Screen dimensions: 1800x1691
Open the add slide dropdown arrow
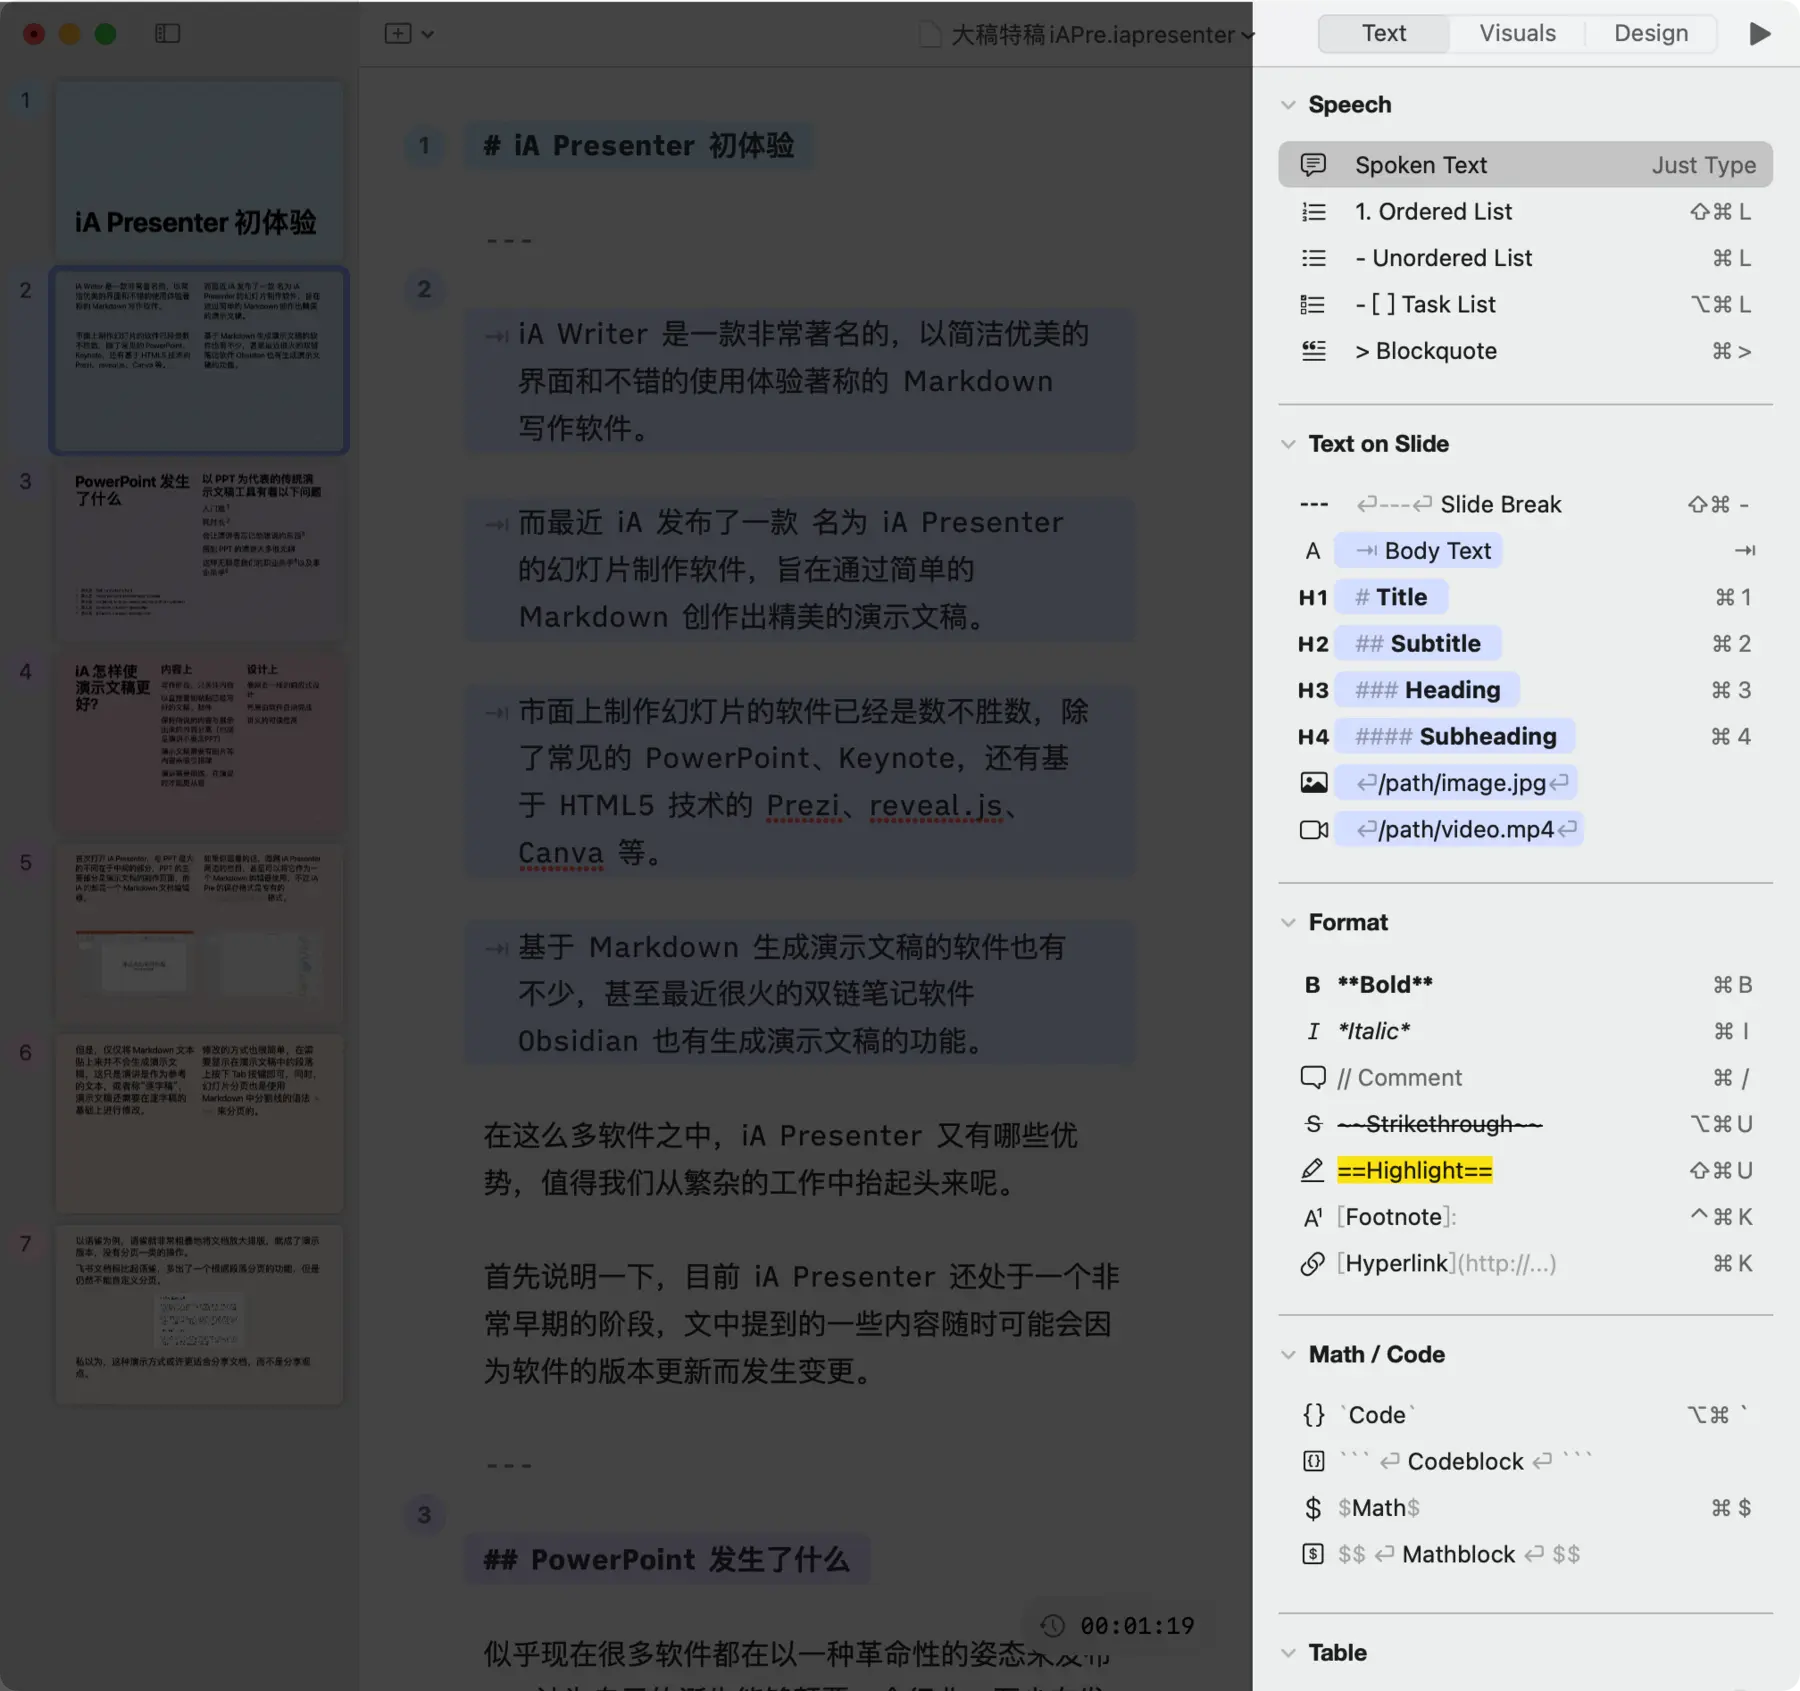(427, 34)
